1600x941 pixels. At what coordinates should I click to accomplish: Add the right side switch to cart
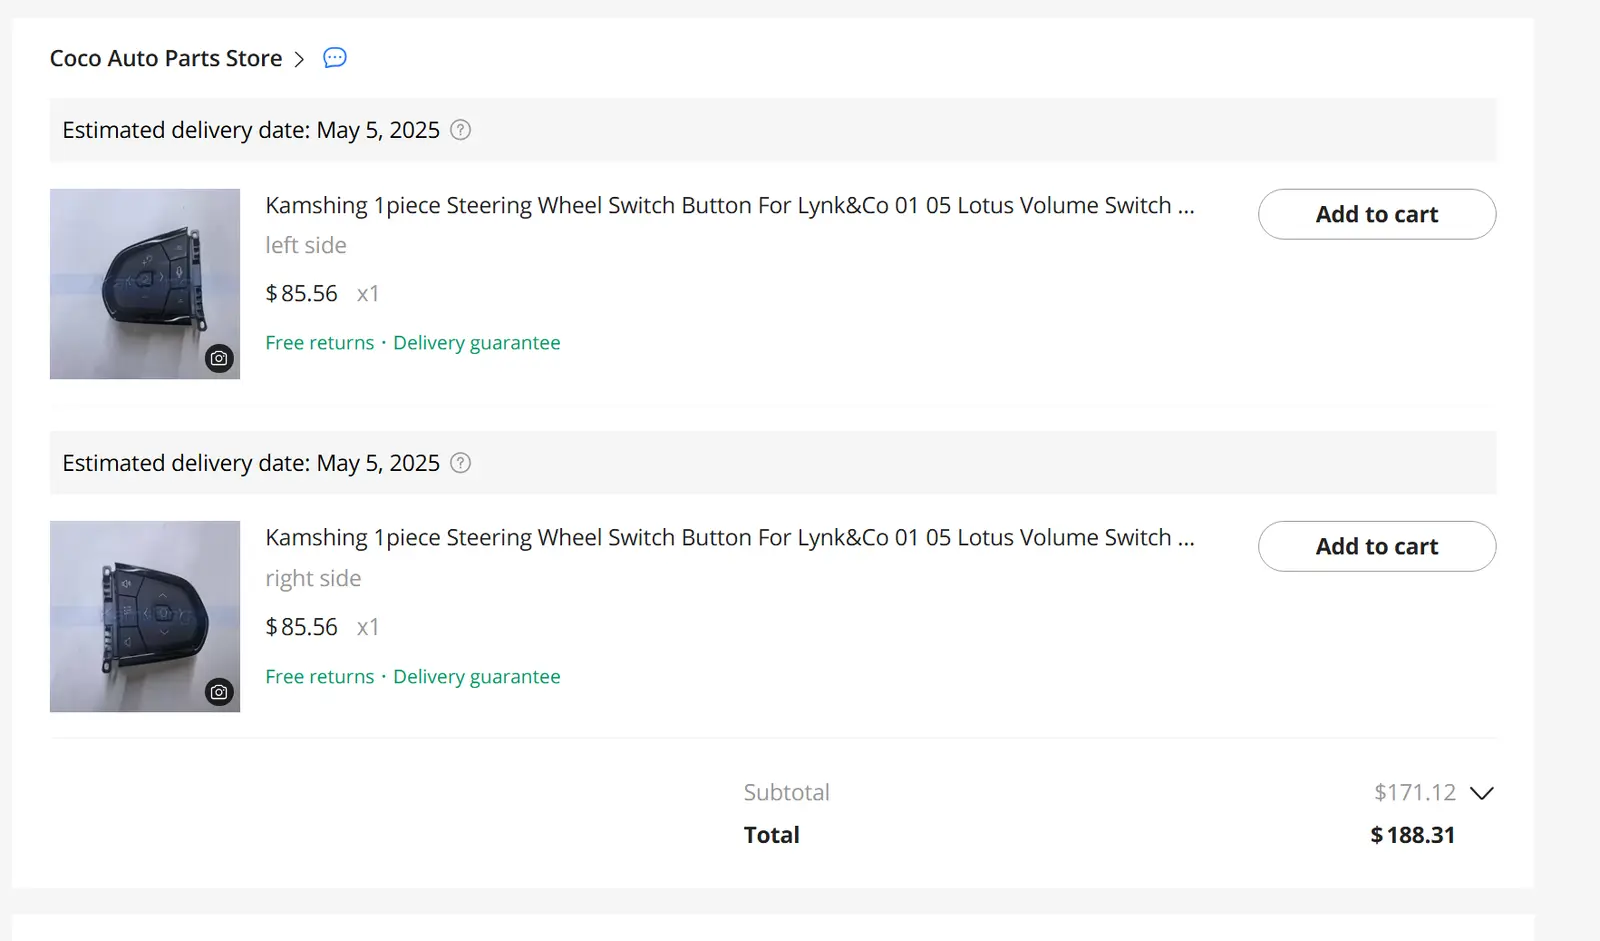pos(1376,546)
